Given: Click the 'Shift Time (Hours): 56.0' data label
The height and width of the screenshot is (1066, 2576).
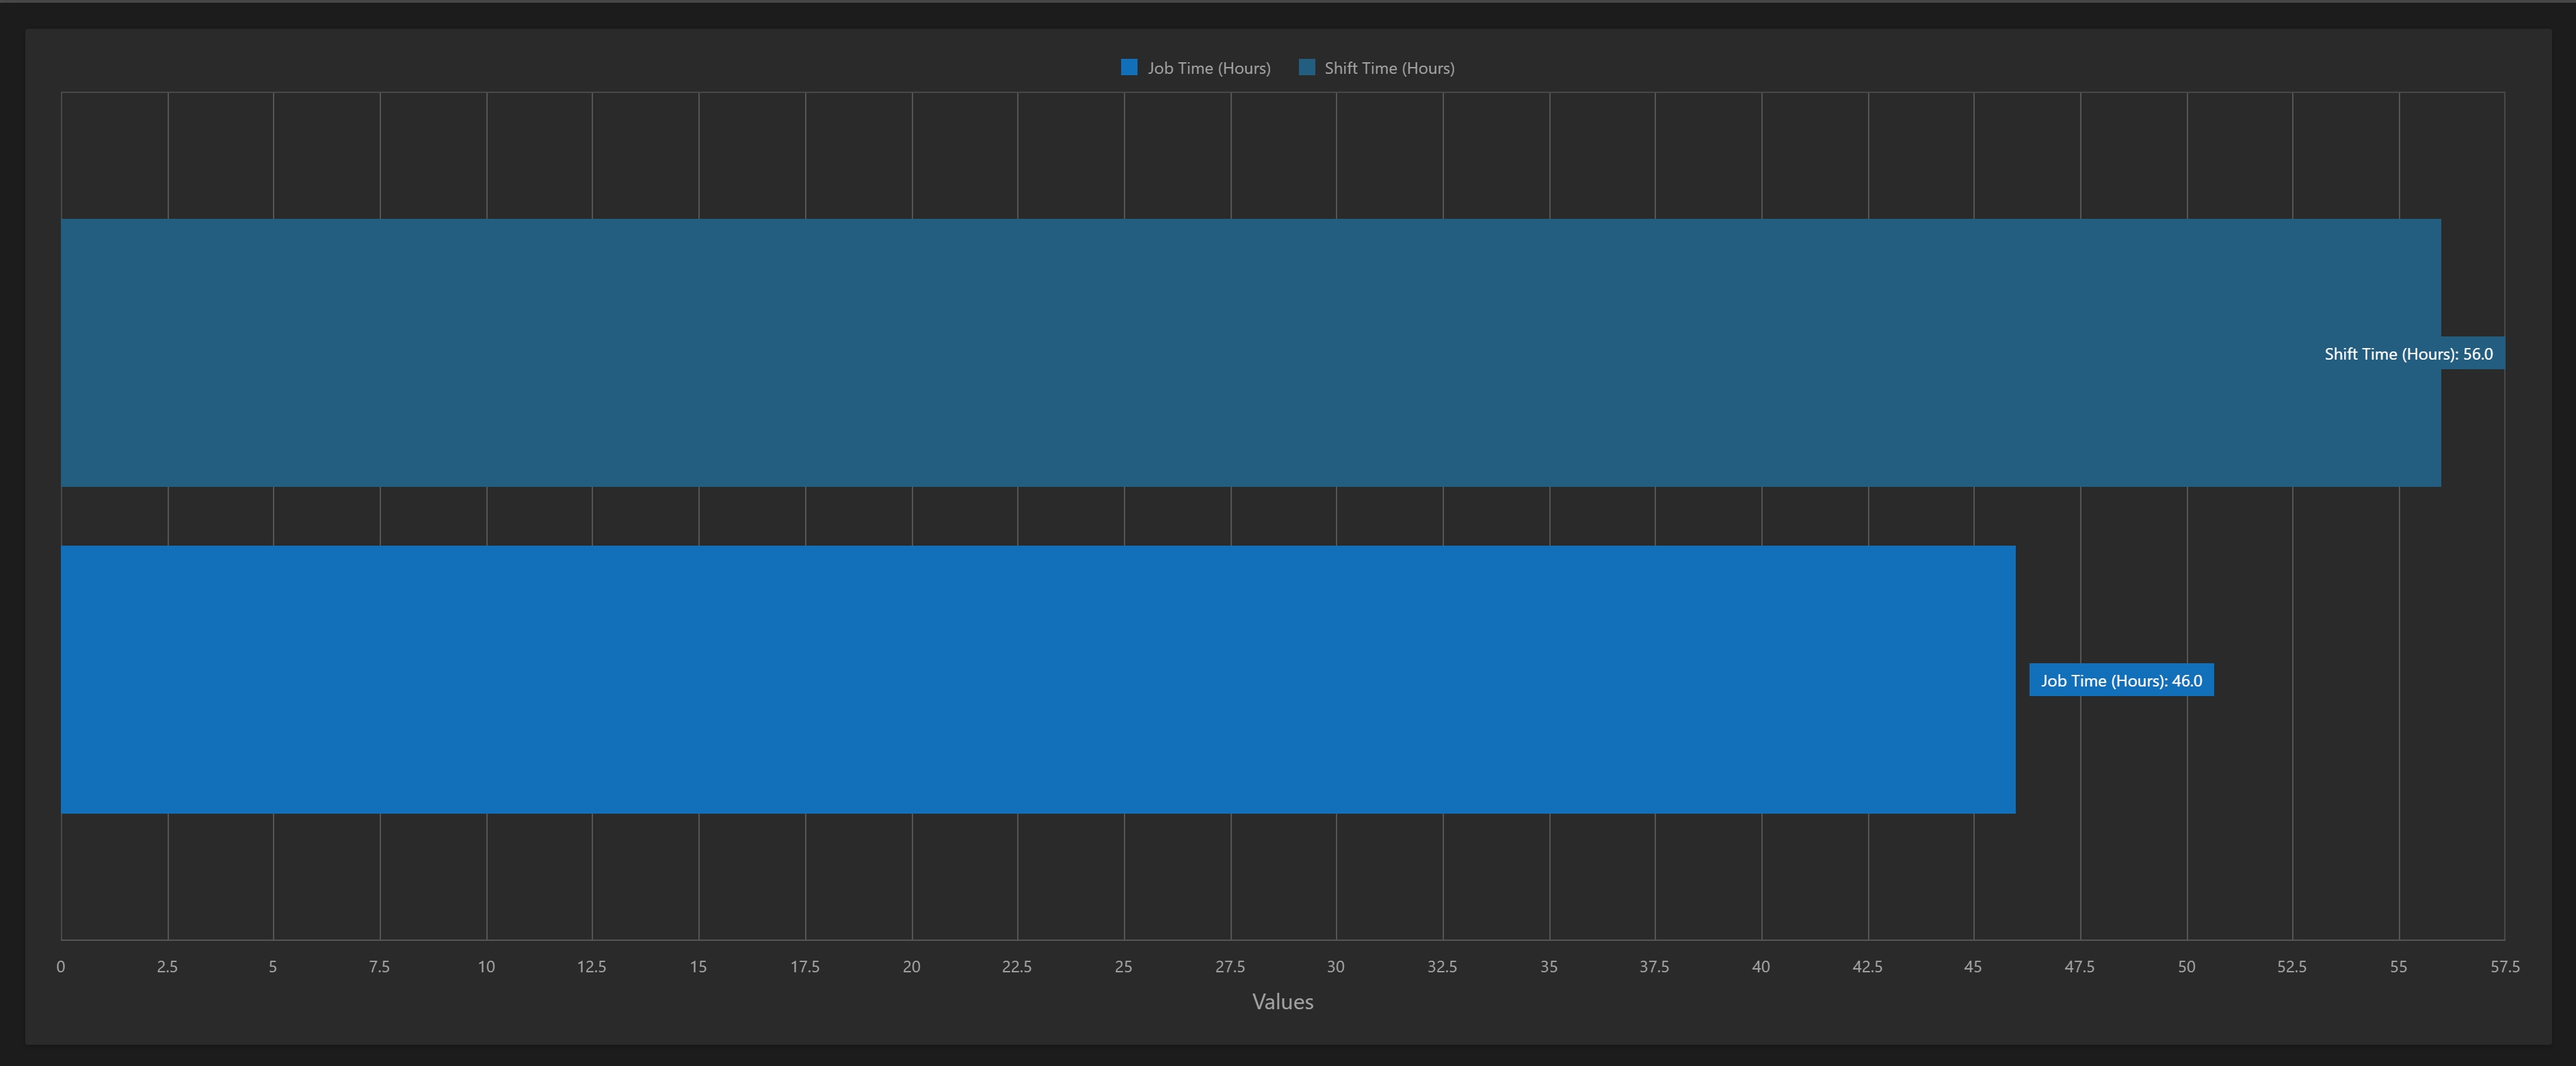Looking at the screenshot, I should pyautogui.click(x=2408, y=353).
